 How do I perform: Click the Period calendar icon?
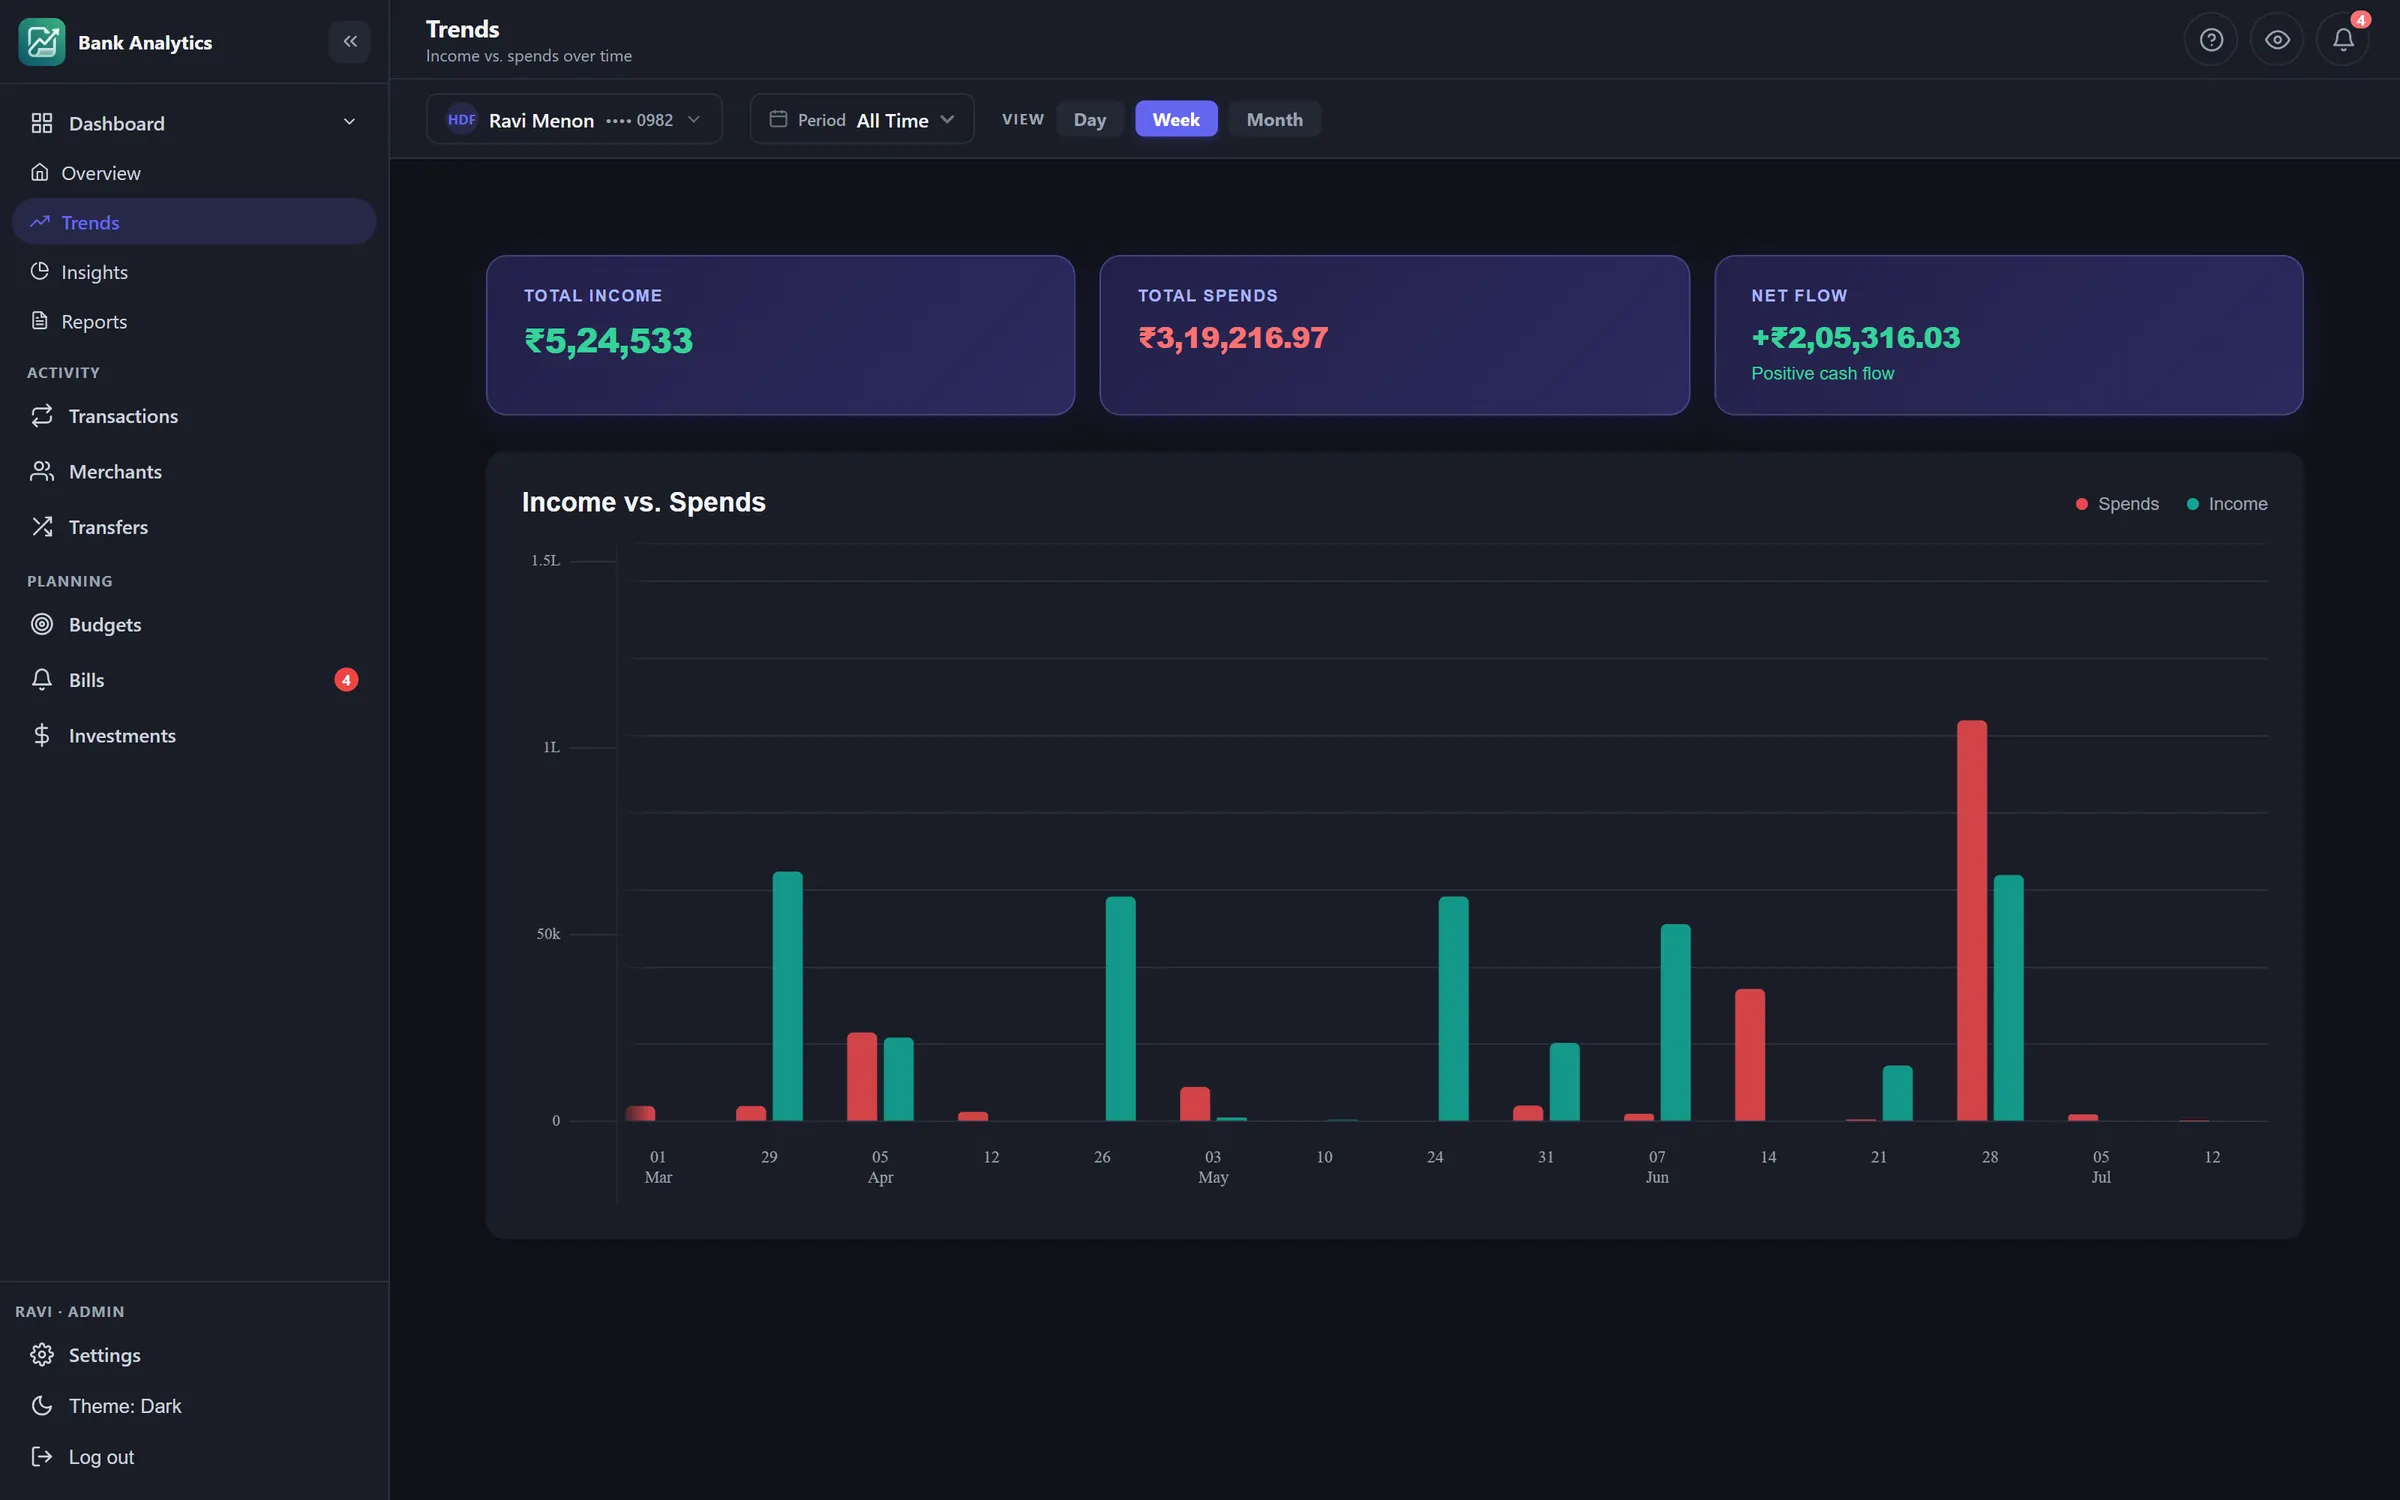(x=778, y=119)
